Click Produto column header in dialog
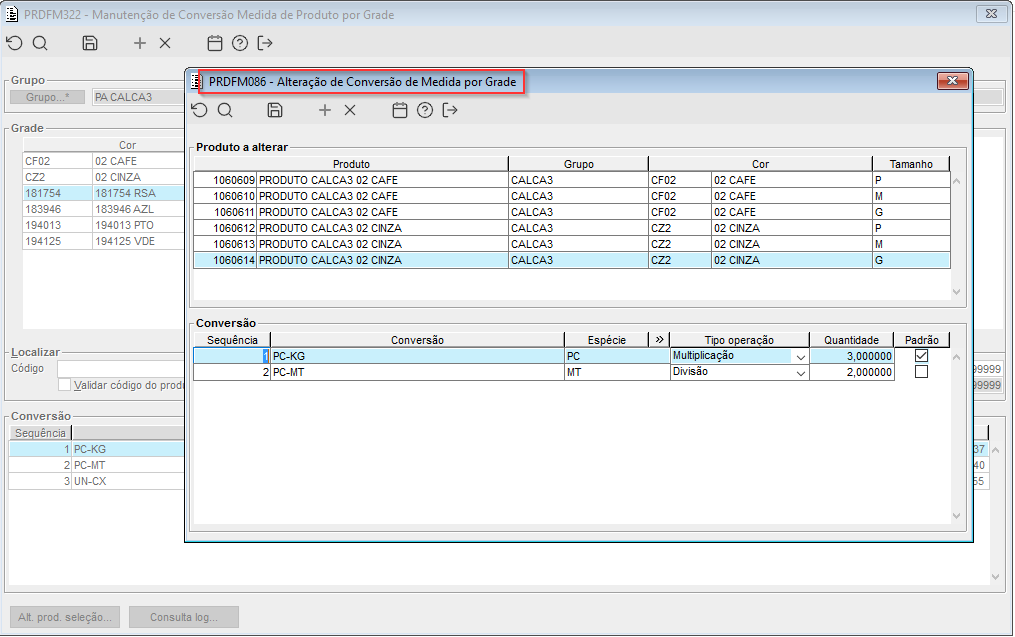The height and width of the screenshot is (637, 1015). click(351, 164)
